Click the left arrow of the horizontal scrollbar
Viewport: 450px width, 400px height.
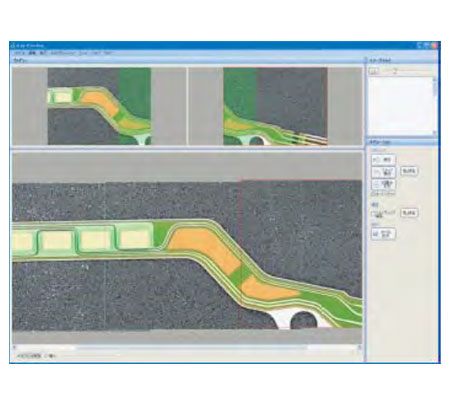coord(15,347)
